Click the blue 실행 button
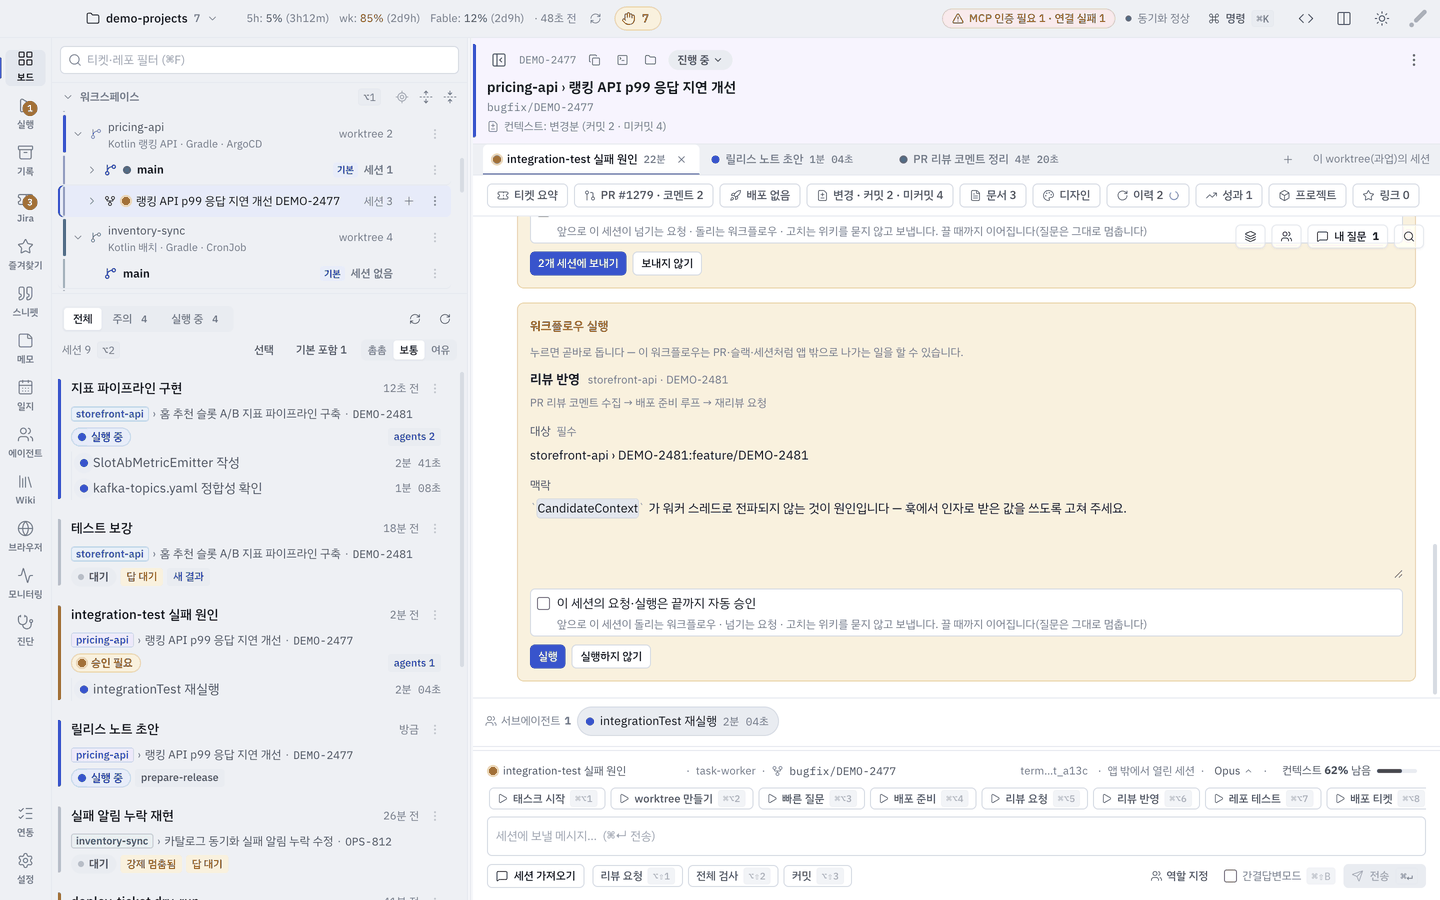Viewport: 1440px width, 900px height. tap(548, 656)
